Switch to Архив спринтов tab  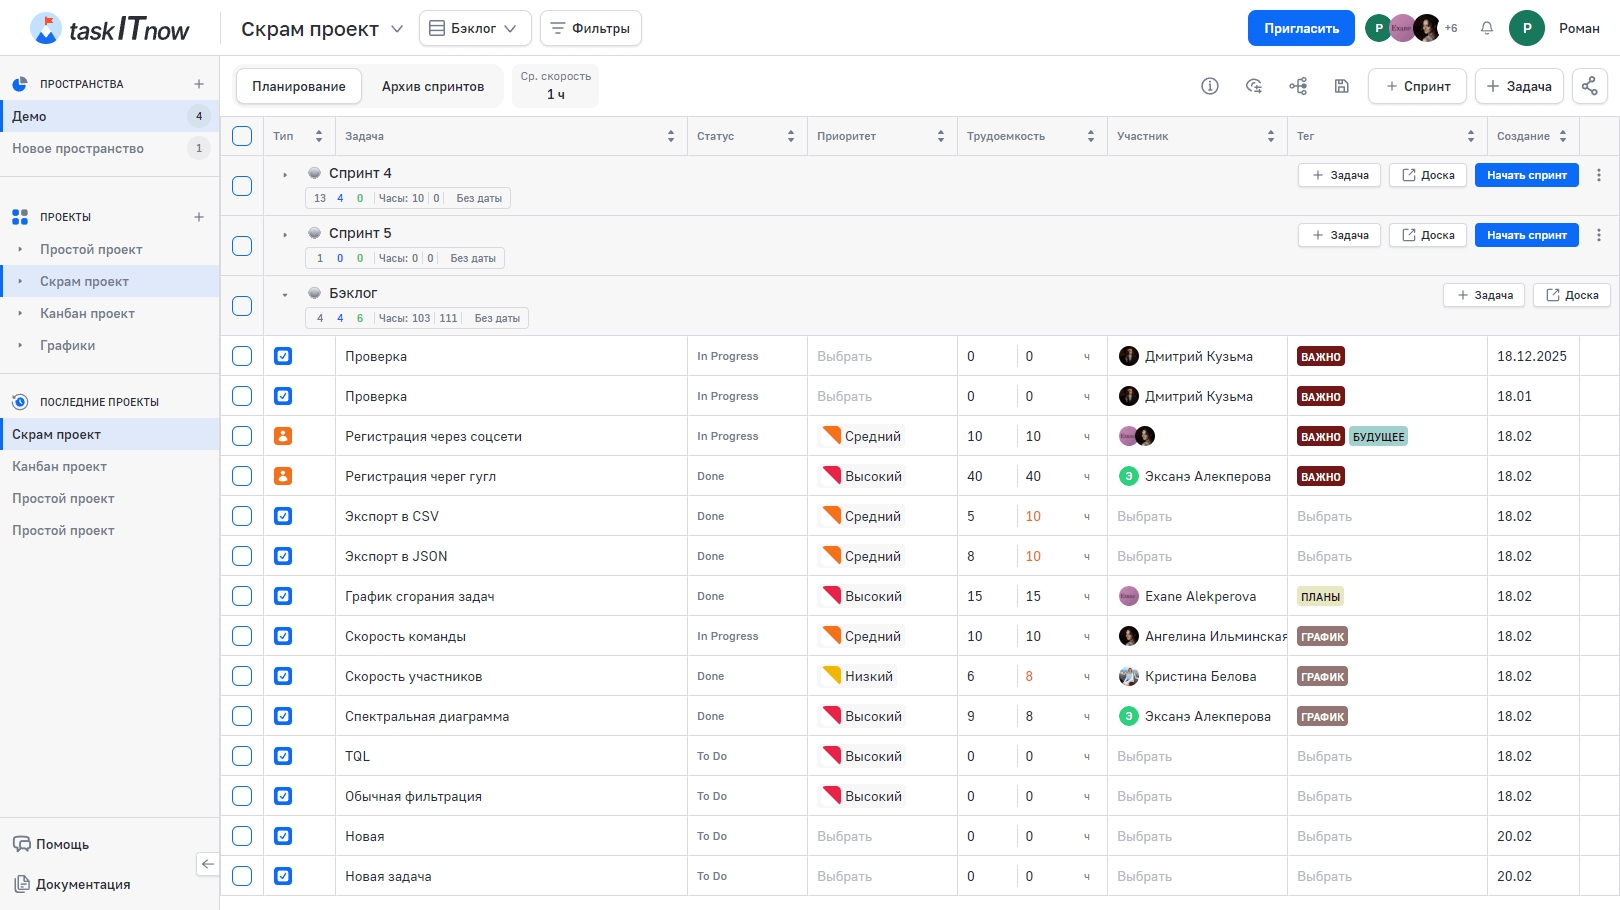click(432, 86)
